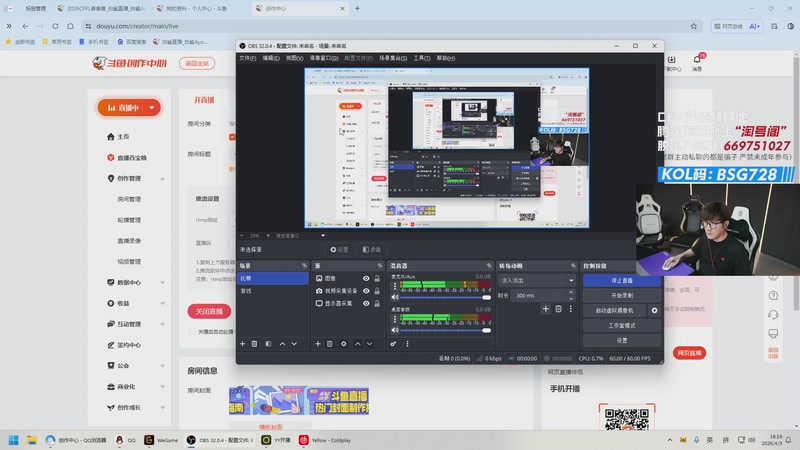Increase transition duration with up stepper

tap(571, 293)
